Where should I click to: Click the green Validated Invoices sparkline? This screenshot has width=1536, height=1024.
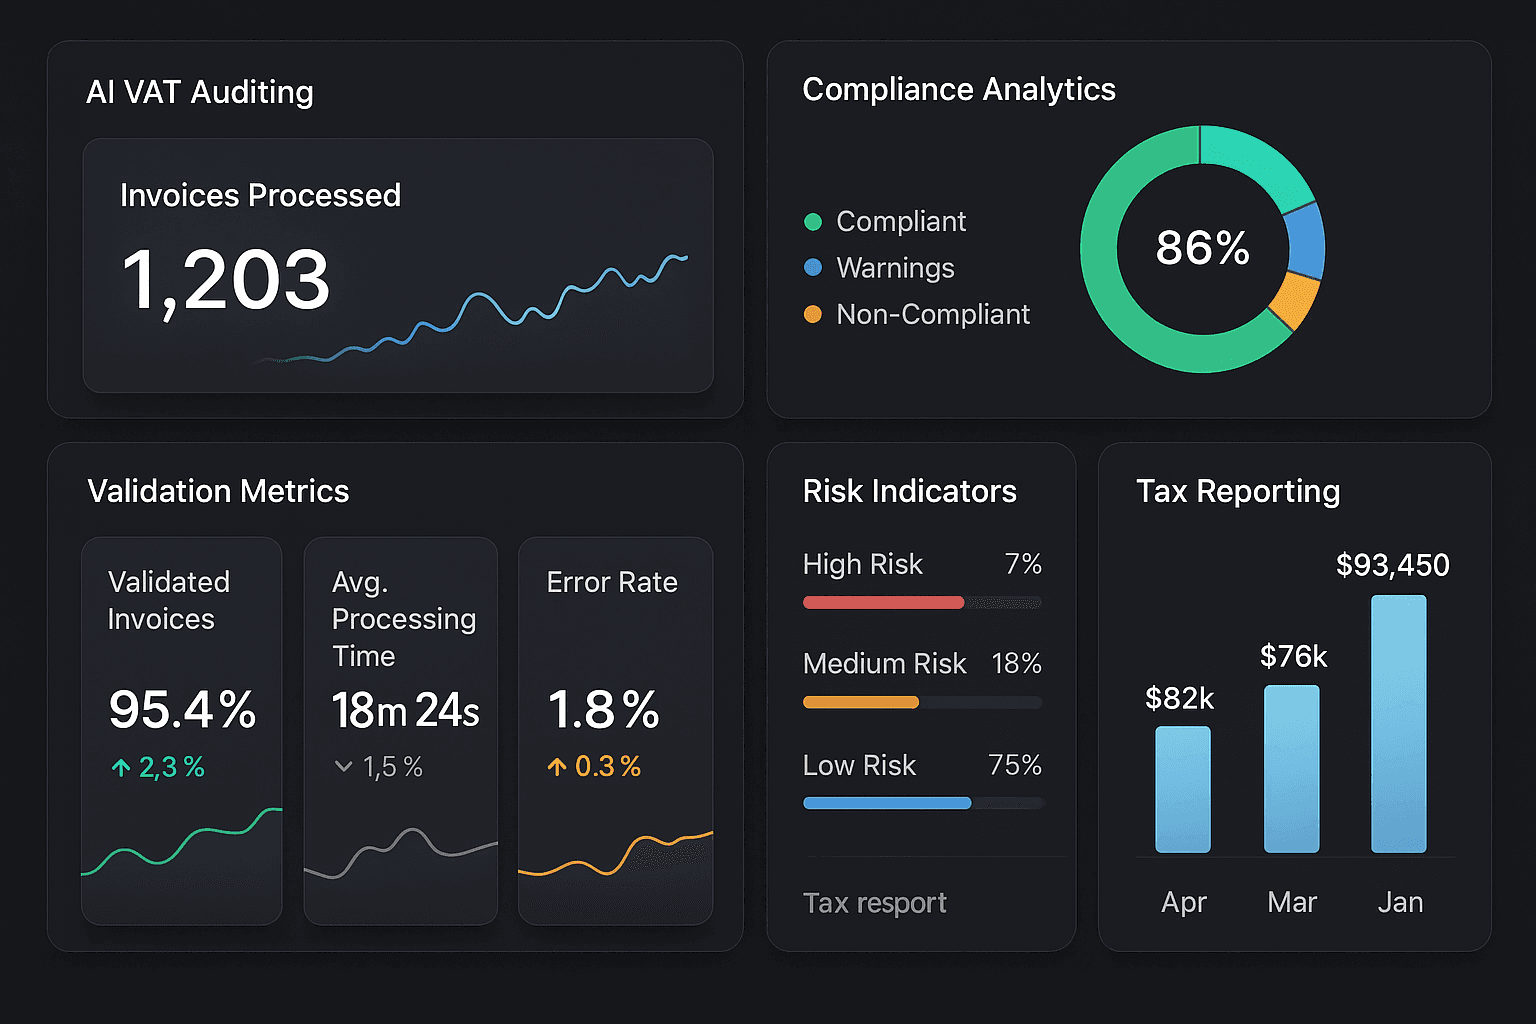[x=181, y=842]
